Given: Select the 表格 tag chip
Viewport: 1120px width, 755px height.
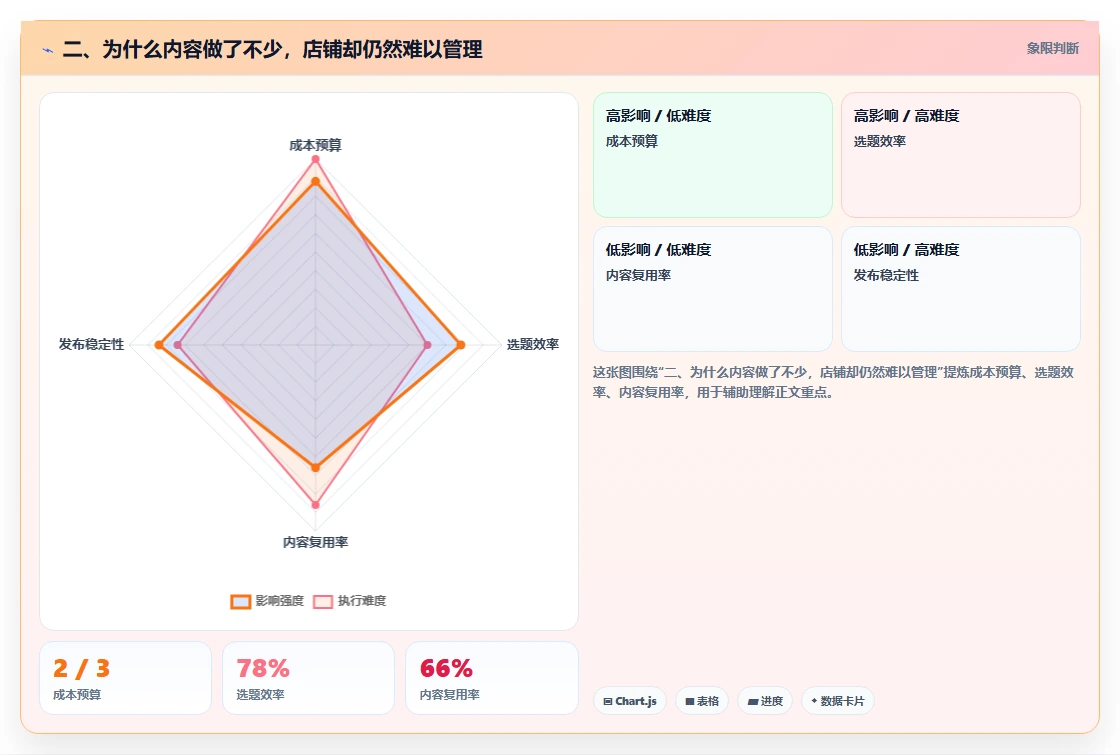Looking at the screenshot, I should click(701, 701).
